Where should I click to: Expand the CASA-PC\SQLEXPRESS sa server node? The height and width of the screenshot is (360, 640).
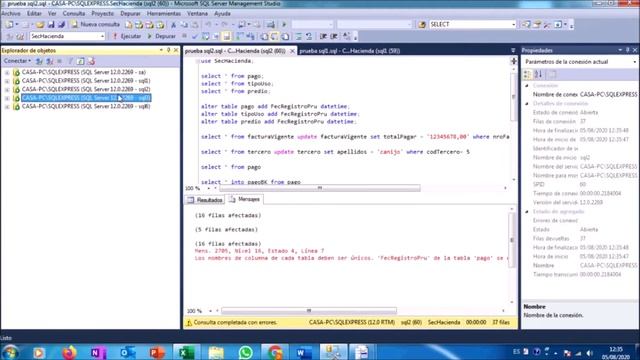click(x=7, y=72)
